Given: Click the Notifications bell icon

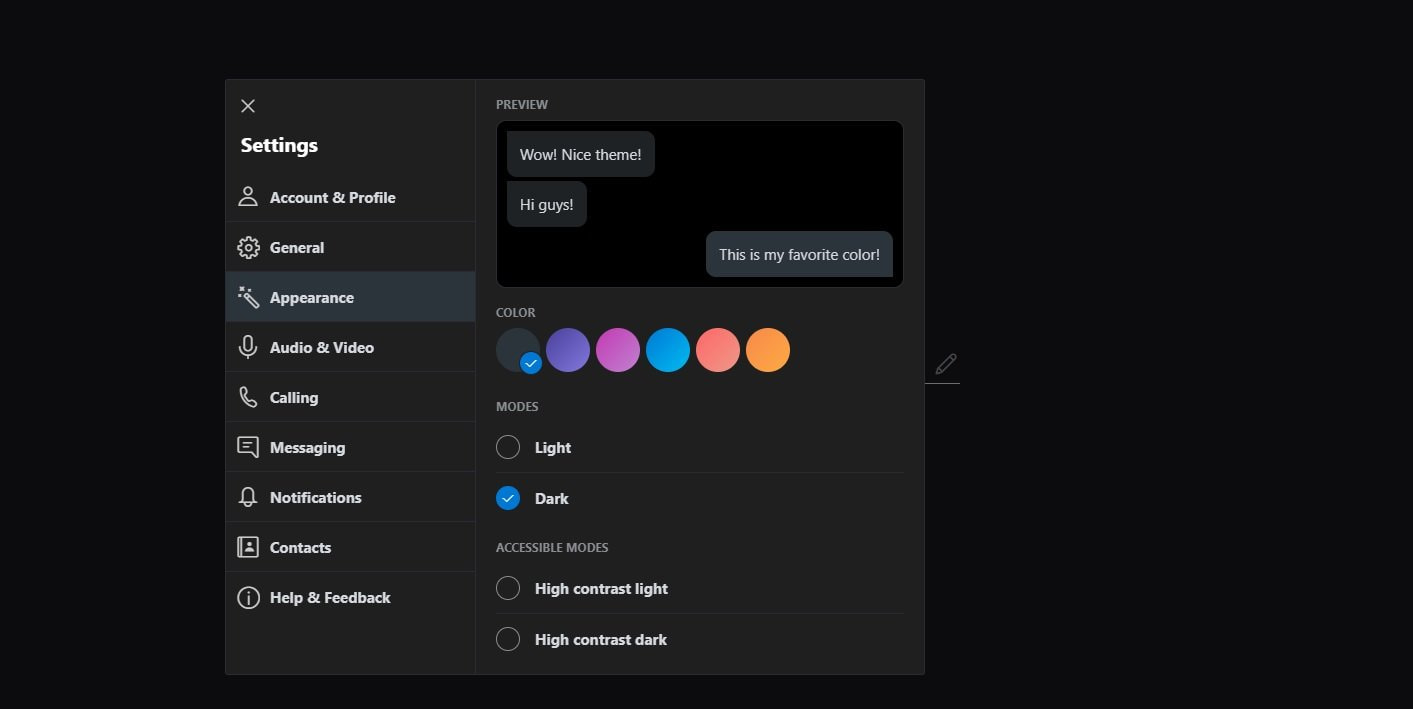Looking at the screenshot, I should coord(248,497).
